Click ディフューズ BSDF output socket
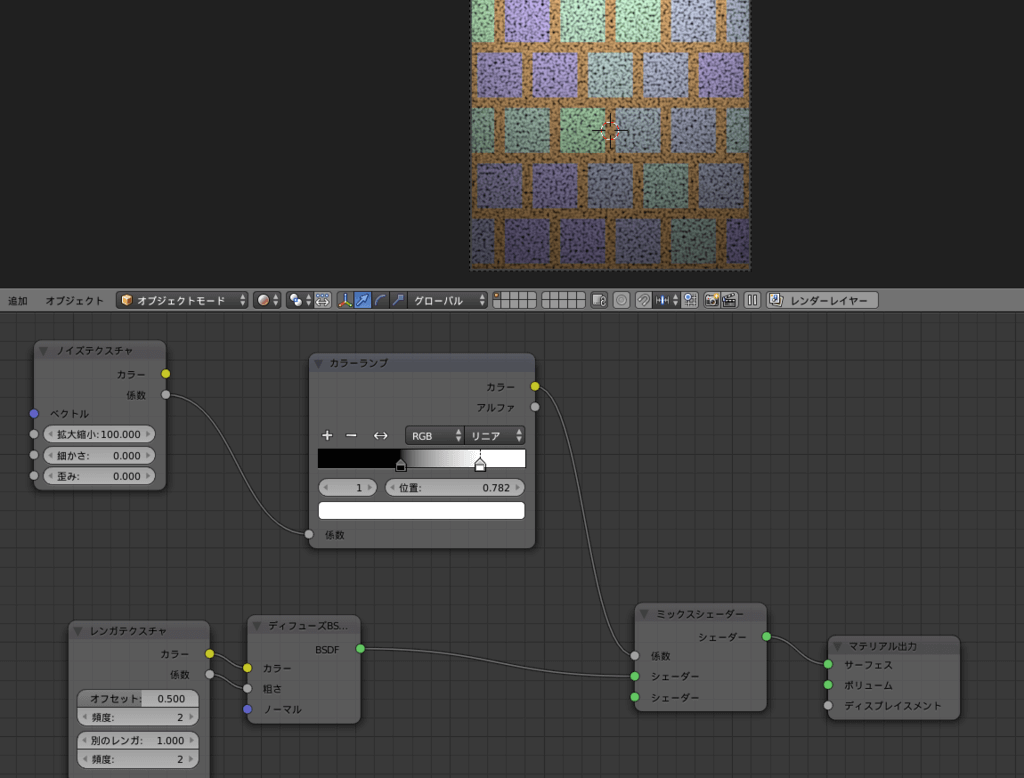The width and height of the screenshot is (1024, 778). coord(360,649)
